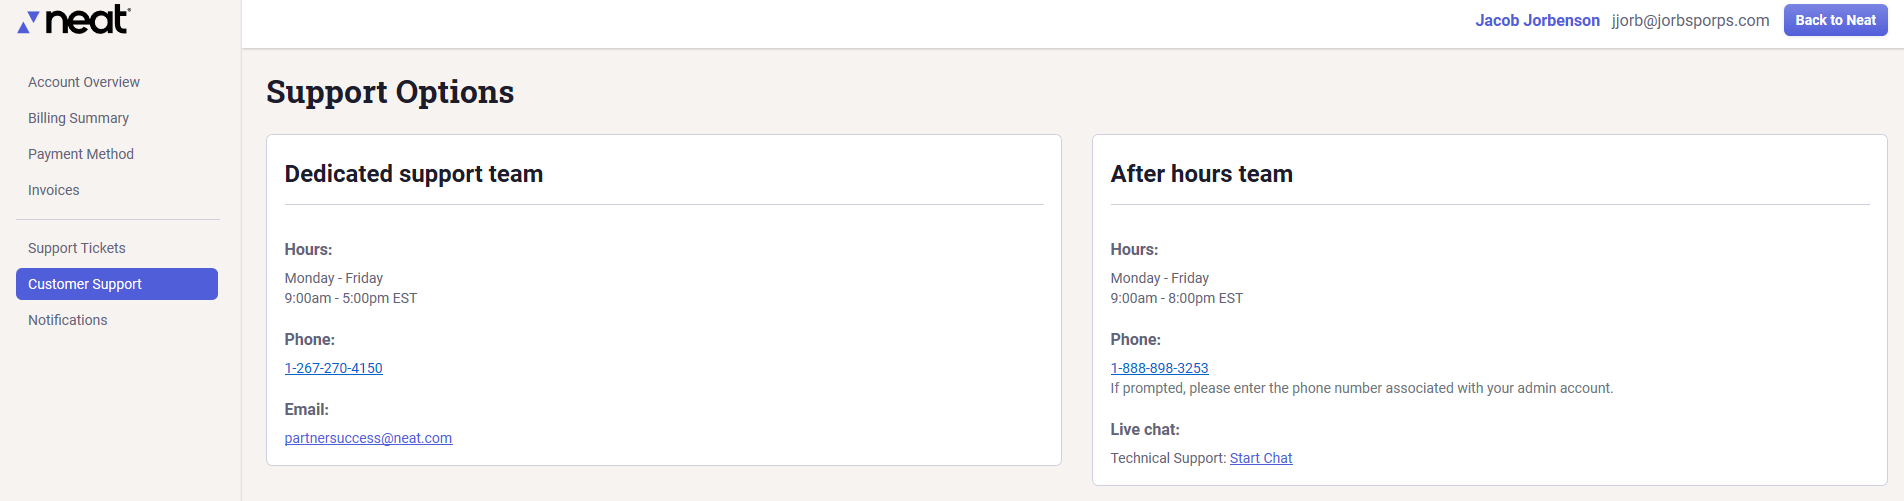Click the After hours team heading
Image resolution: width=1904 pixels, height=501 pixels.
[1201, 174]
